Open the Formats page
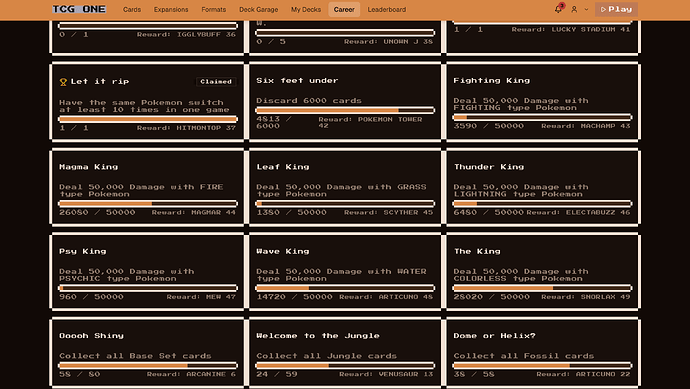Viewport: 690px width, 389px height. coord(213,9)
